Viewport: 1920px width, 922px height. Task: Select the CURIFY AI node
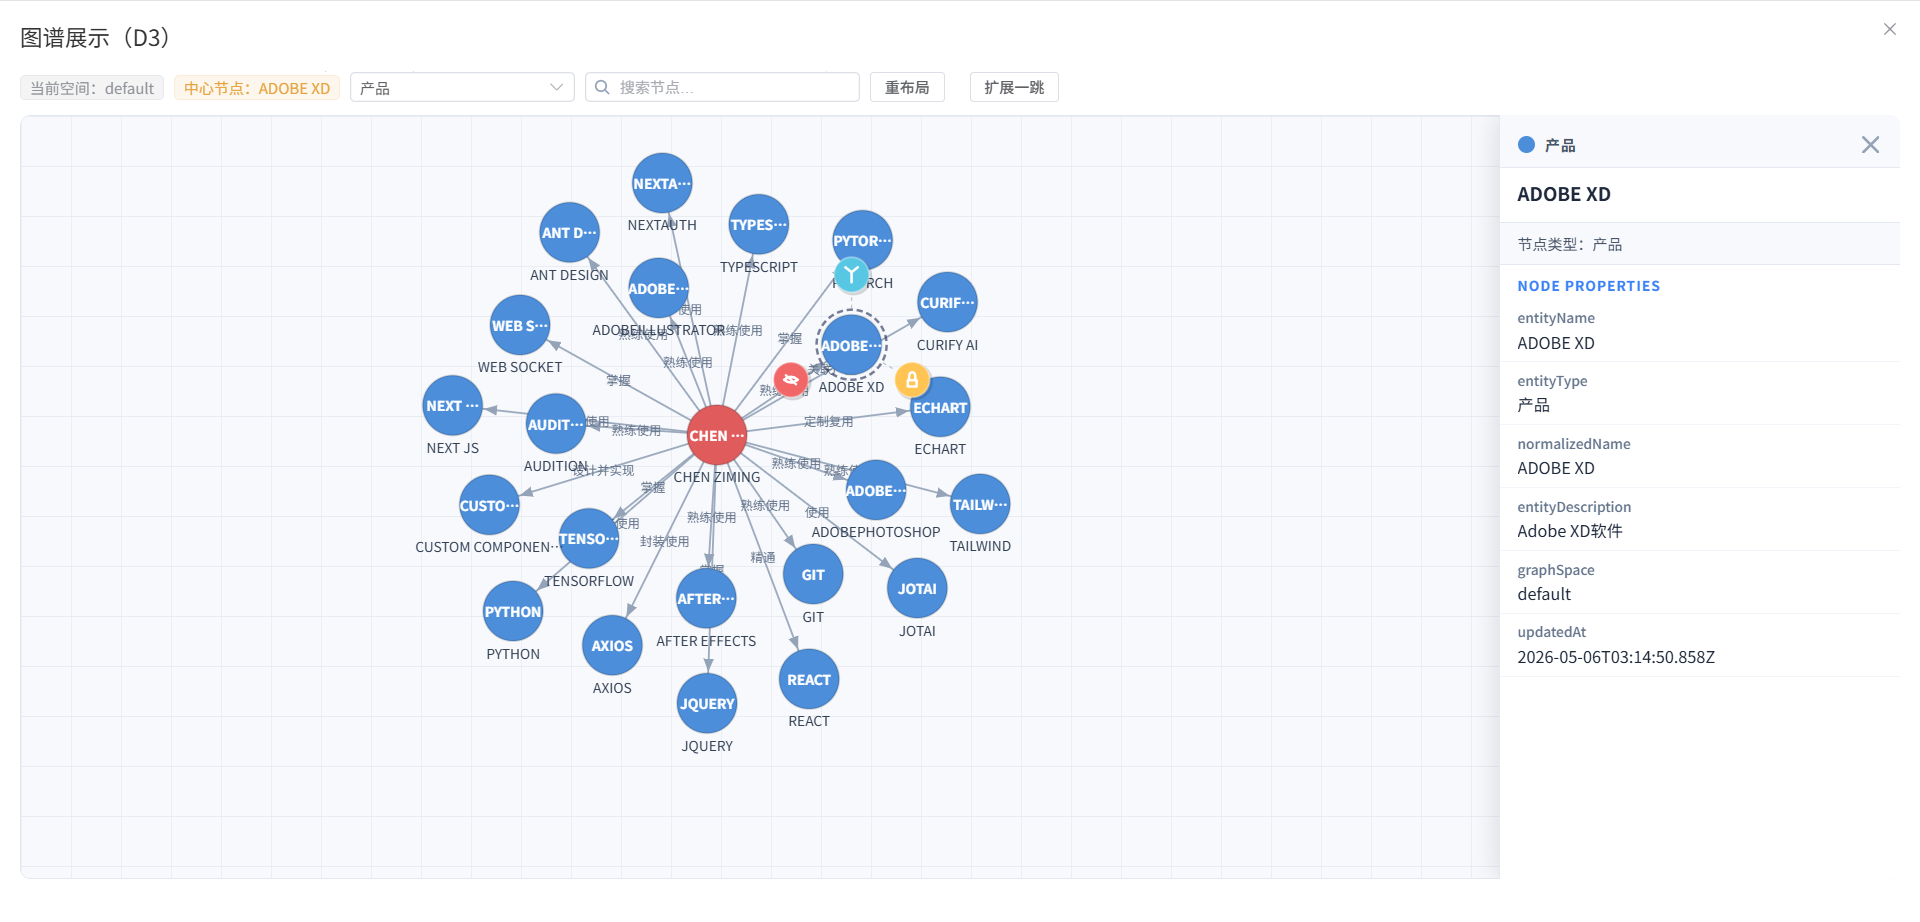(947, 303)
